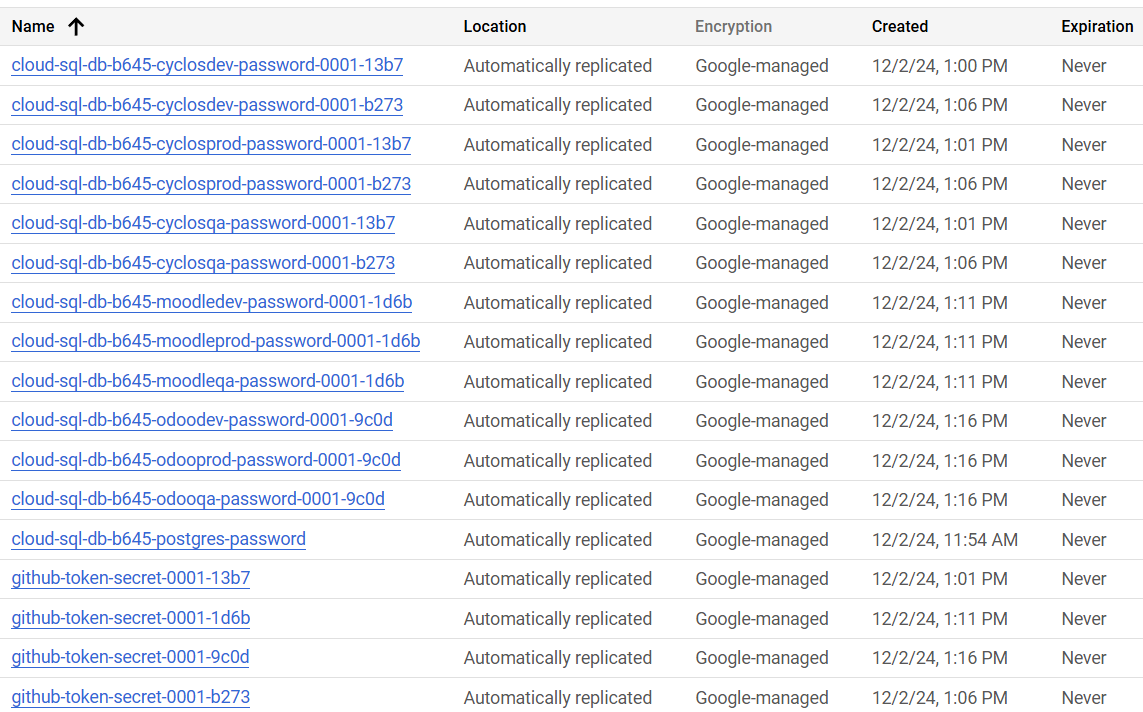This screenshot has width=1143, height=712.
Task: Open secret cloud-sql-db-b645-moodleqa-password-0001-1d6b
Action: click(208, 381)
